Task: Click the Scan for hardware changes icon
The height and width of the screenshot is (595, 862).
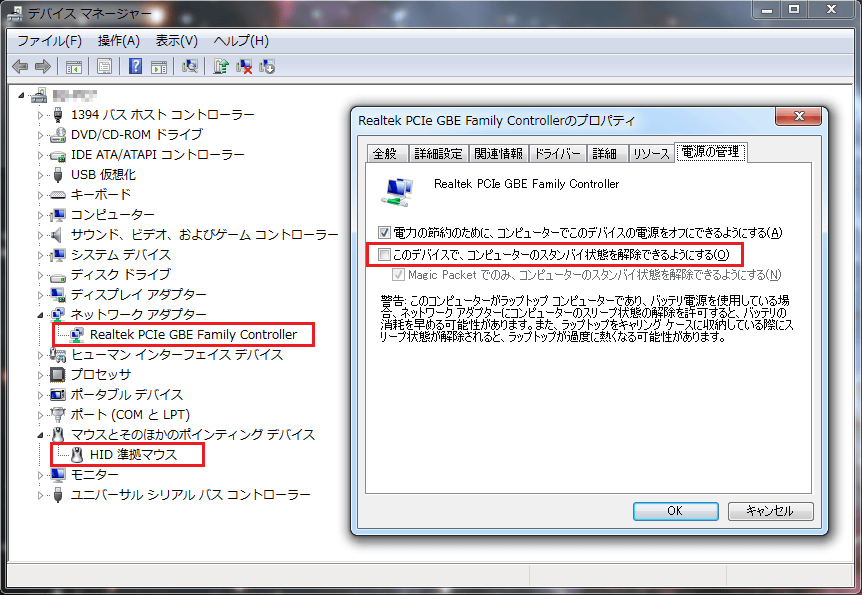Action: 190,67
